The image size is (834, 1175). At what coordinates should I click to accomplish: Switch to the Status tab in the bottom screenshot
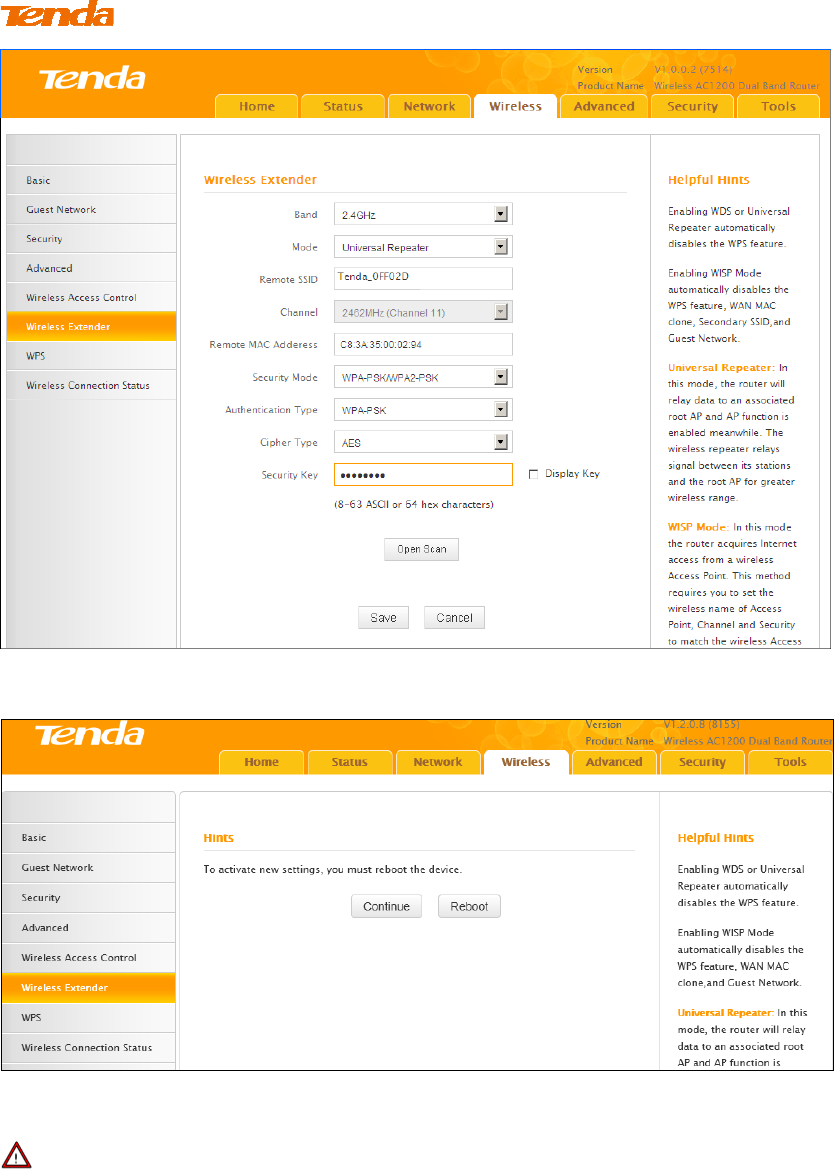(x=349, y=762)
